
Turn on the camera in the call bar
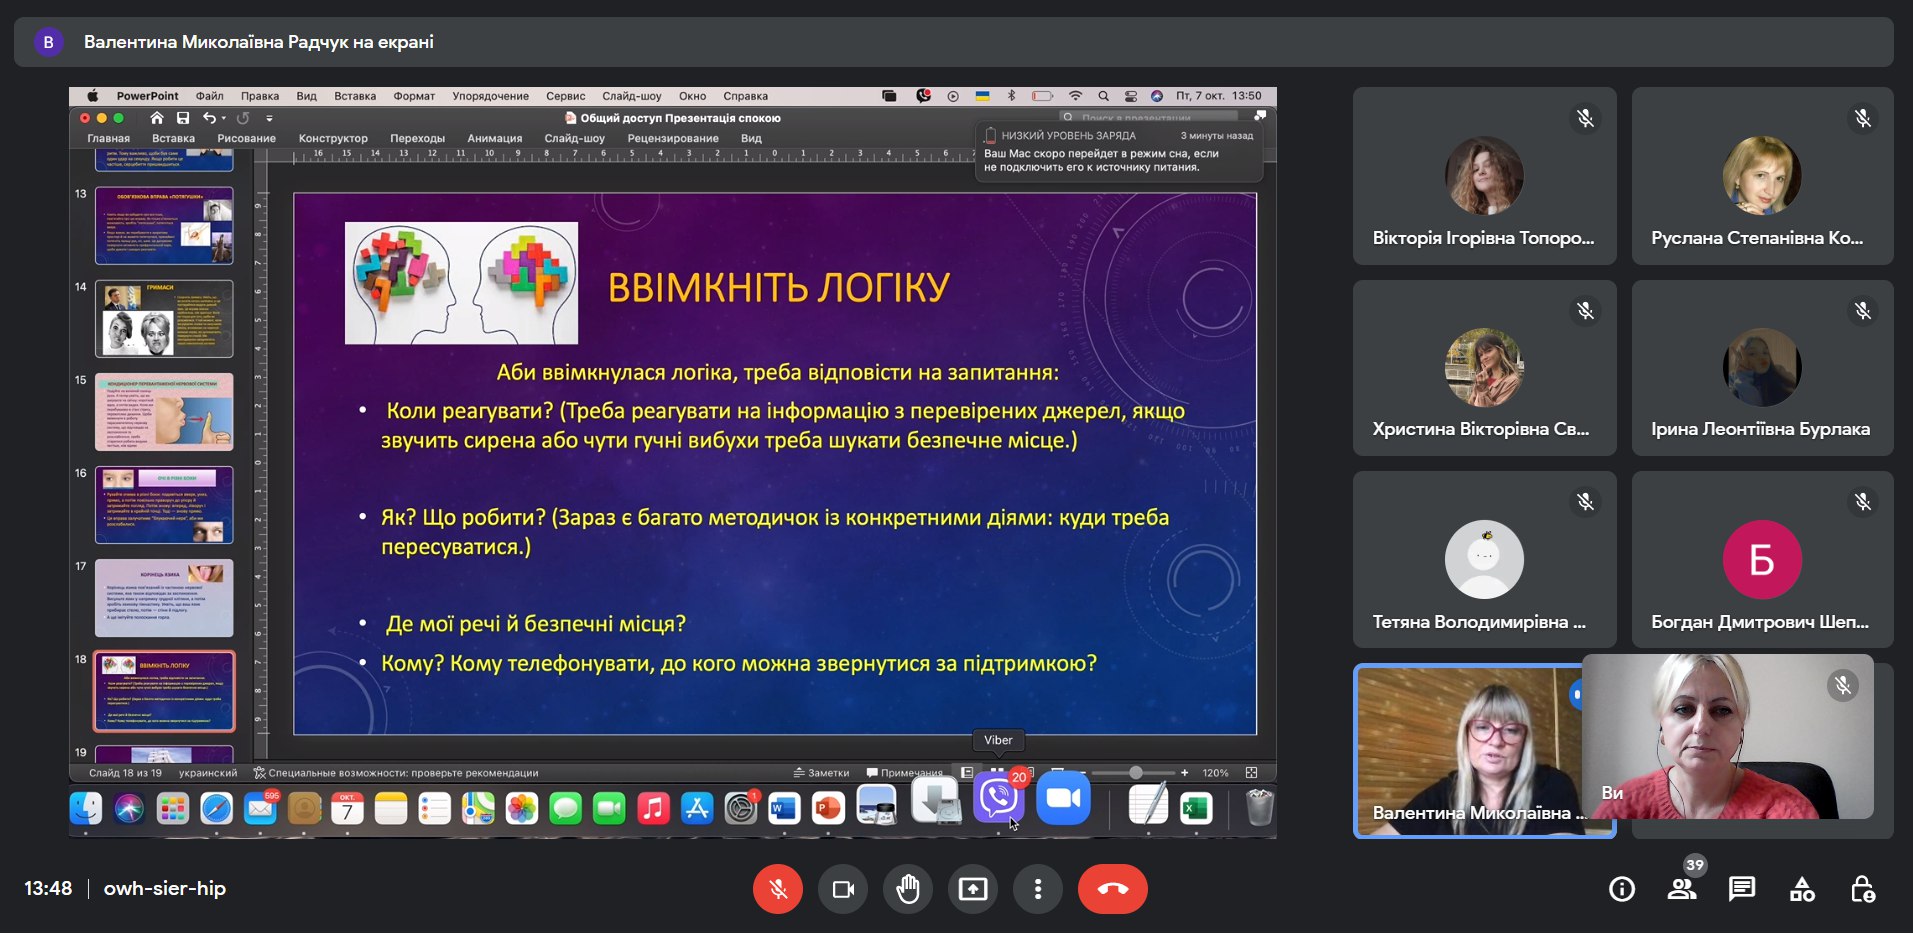[843, 889]
